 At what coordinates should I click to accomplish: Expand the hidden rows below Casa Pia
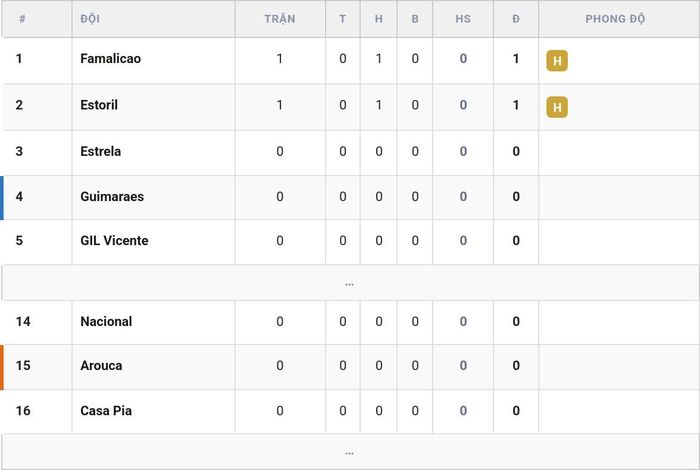click(x=350, y=452)
